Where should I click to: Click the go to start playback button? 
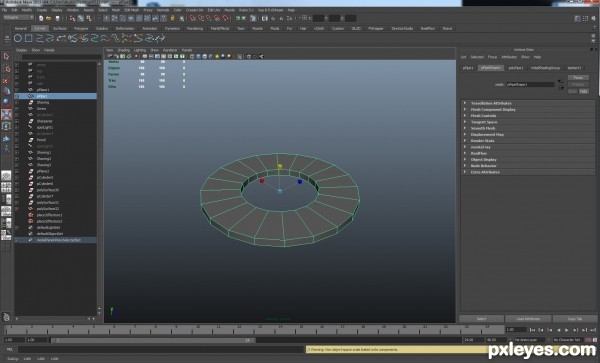point(532,330)
